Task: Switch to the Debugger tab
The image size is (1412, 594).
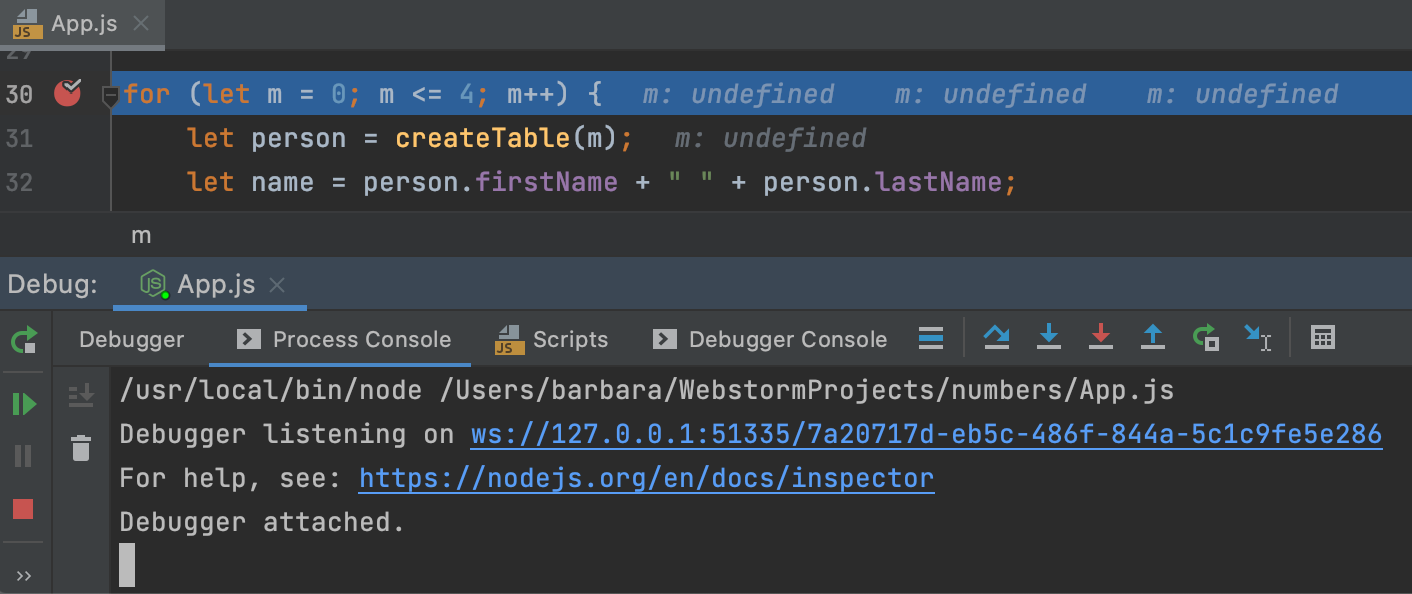Action: coord(131,340)
